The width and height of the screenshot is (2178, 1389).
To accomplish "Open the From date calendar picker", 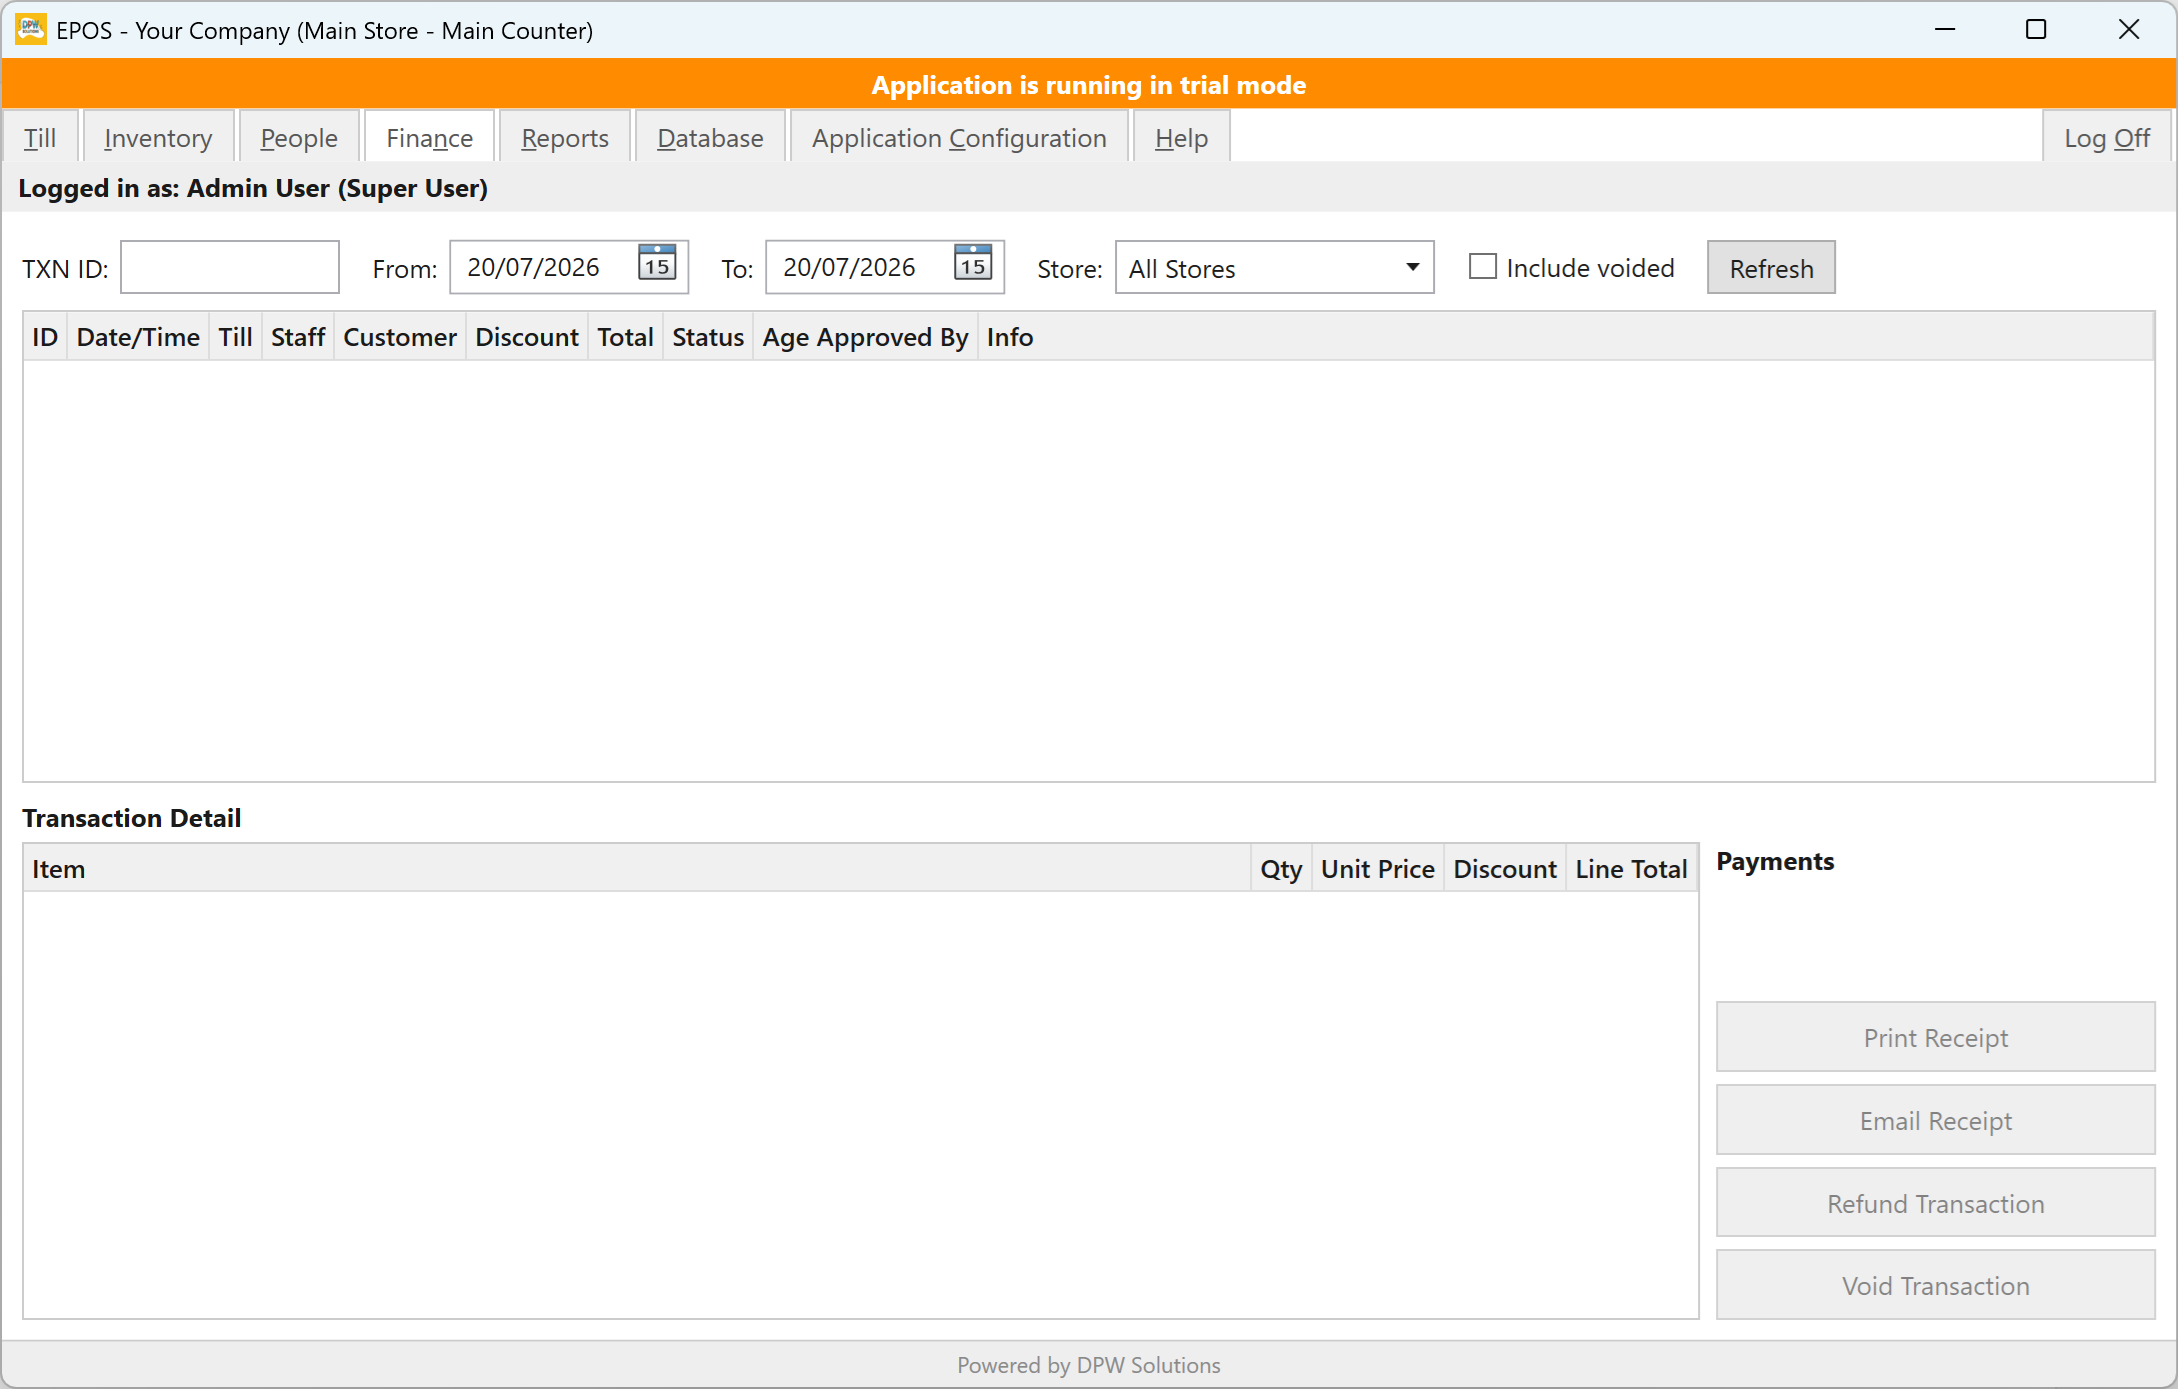I will point(657,263).
